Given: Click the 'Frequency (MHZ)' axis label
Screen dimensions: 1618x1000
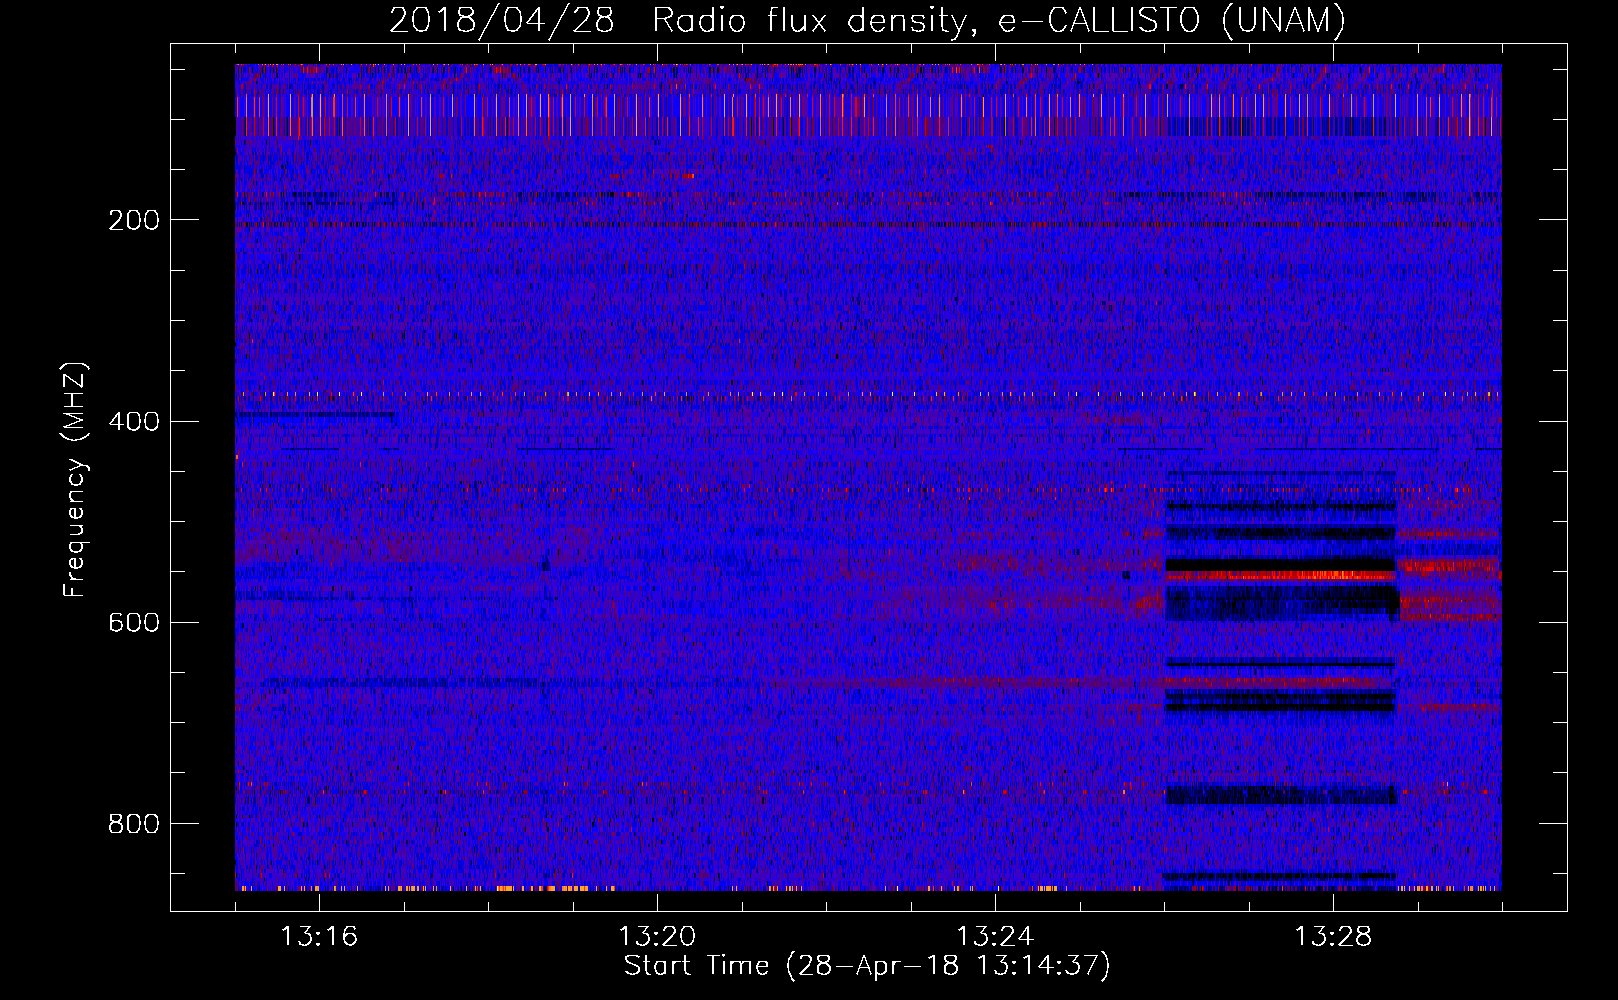Looking at the screenshot, I should 75,480.
